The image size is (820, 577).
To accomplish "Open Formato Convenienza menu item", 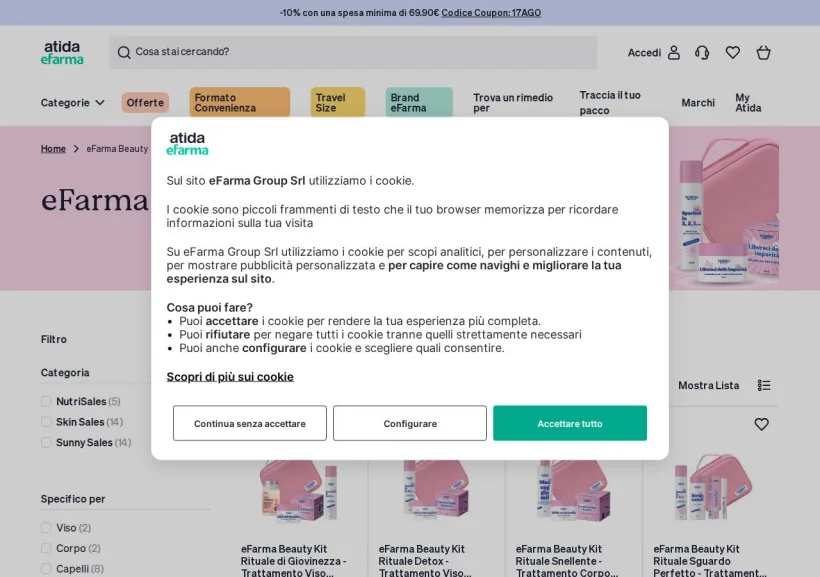I will click(240, 103).
